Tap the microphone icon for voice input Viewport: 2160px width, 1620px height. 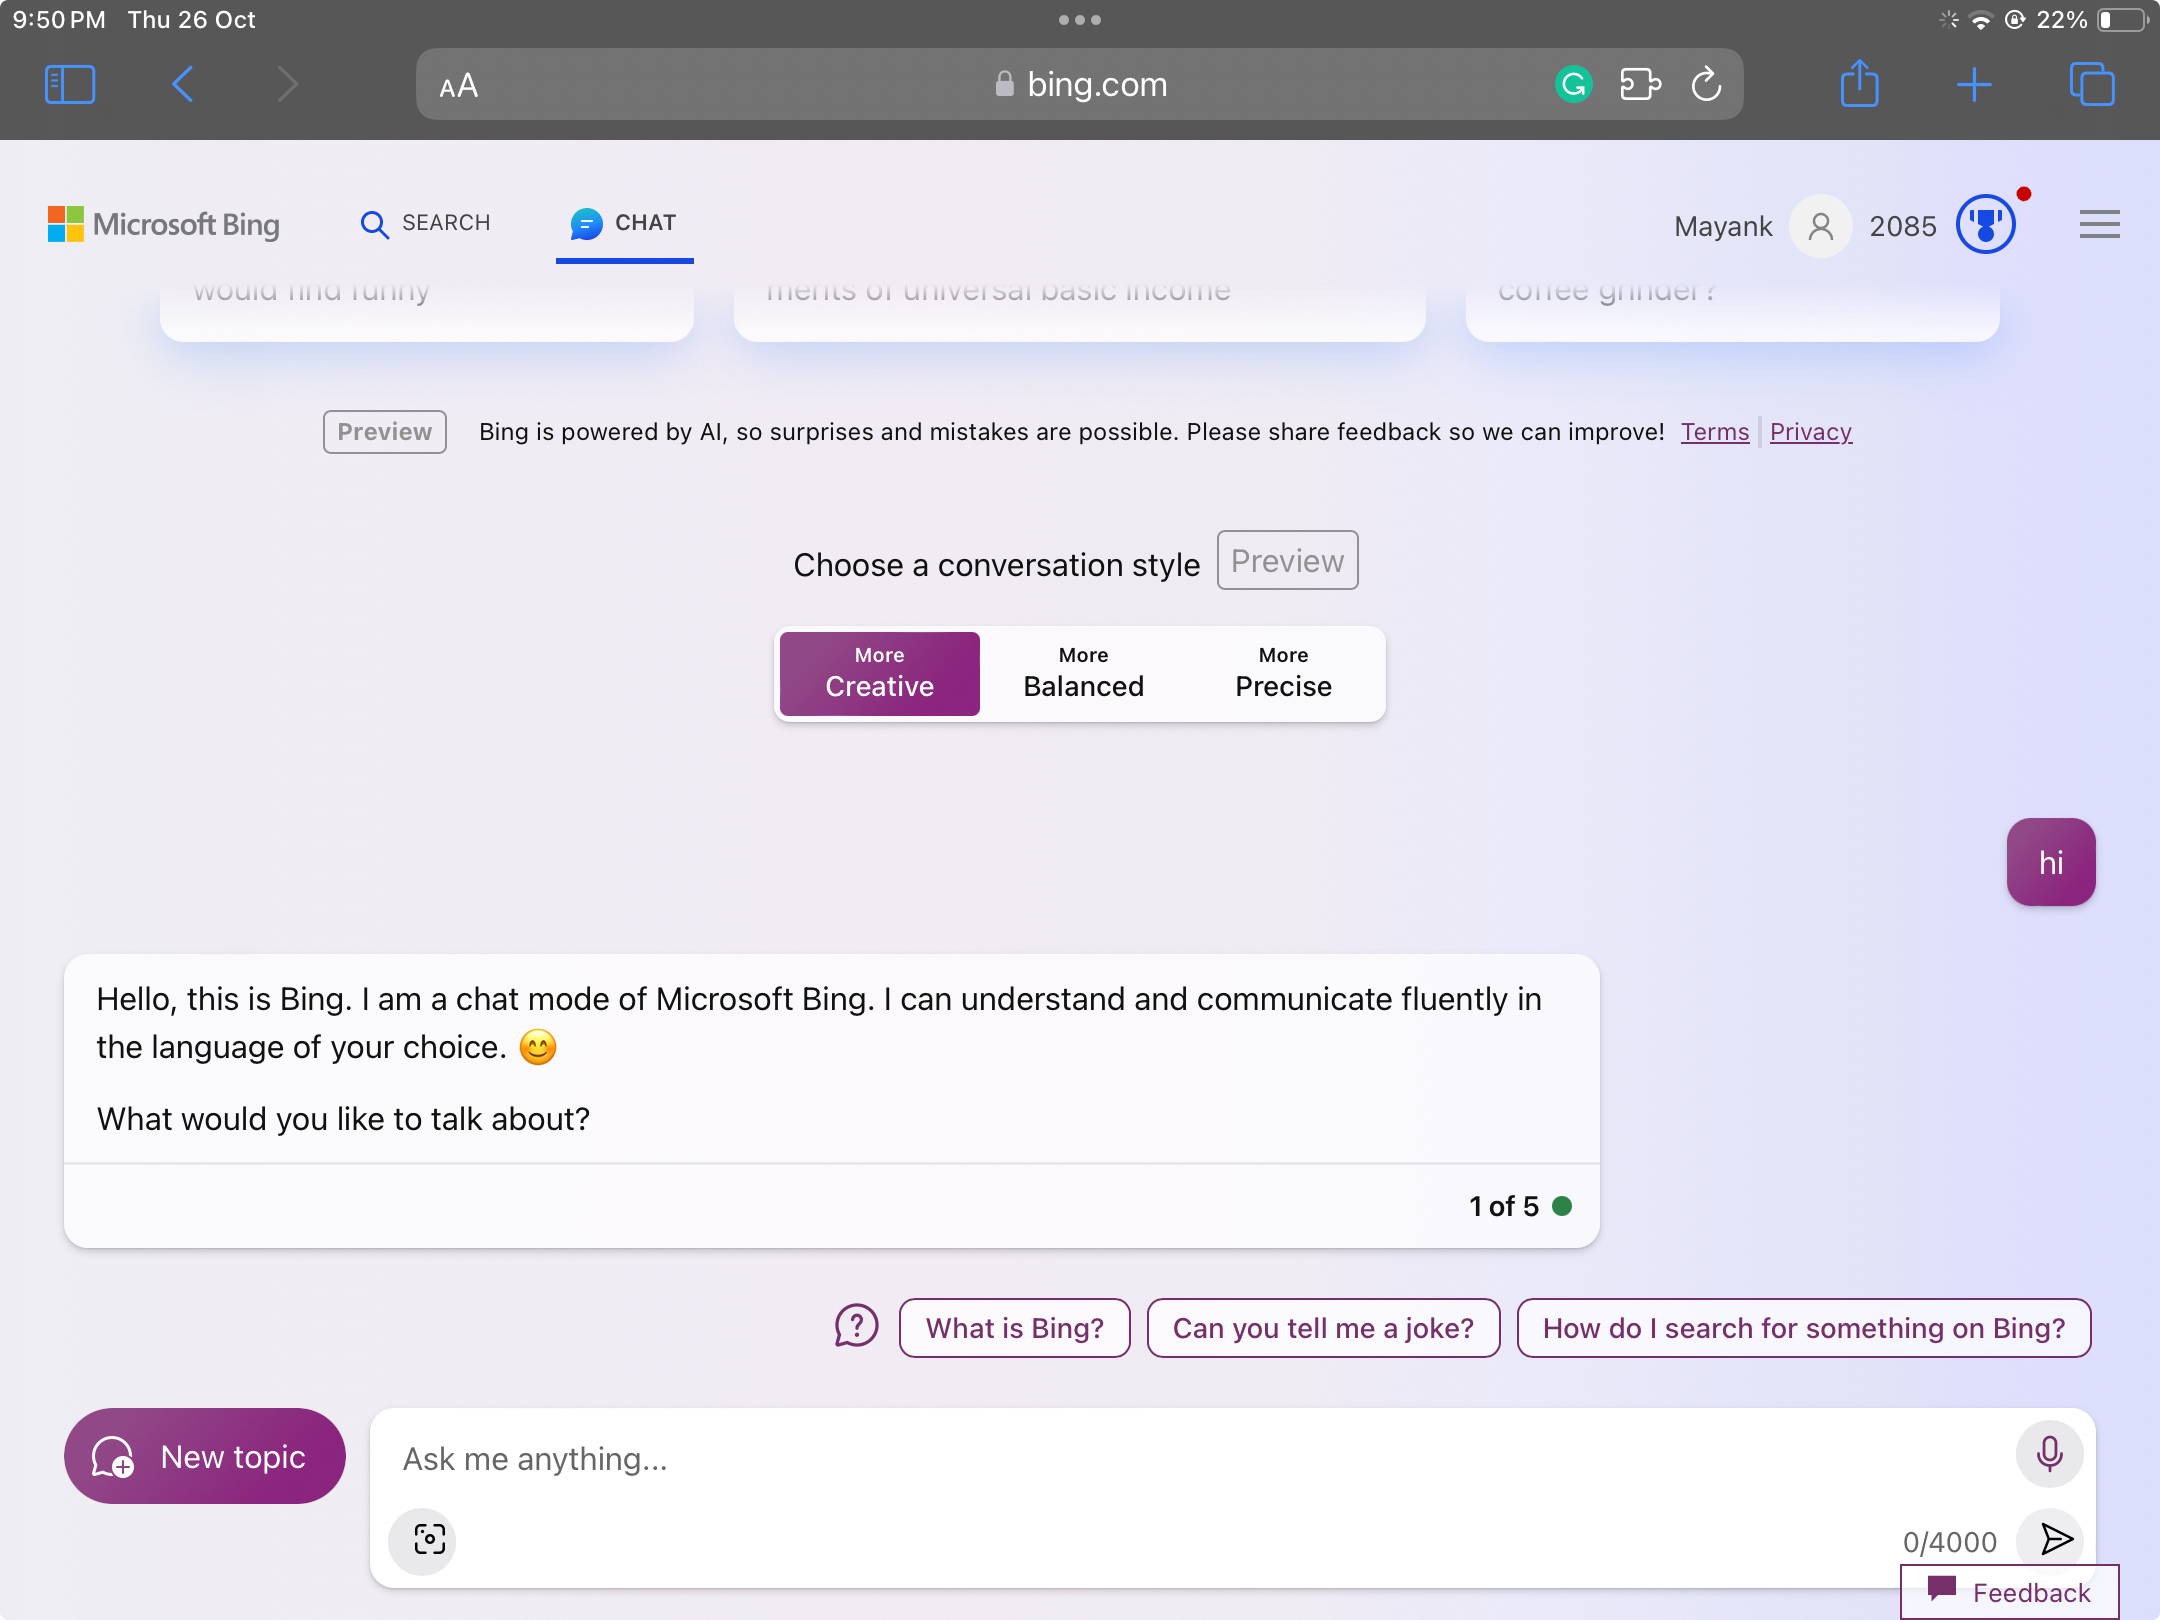click(x=2049, y=1454)
